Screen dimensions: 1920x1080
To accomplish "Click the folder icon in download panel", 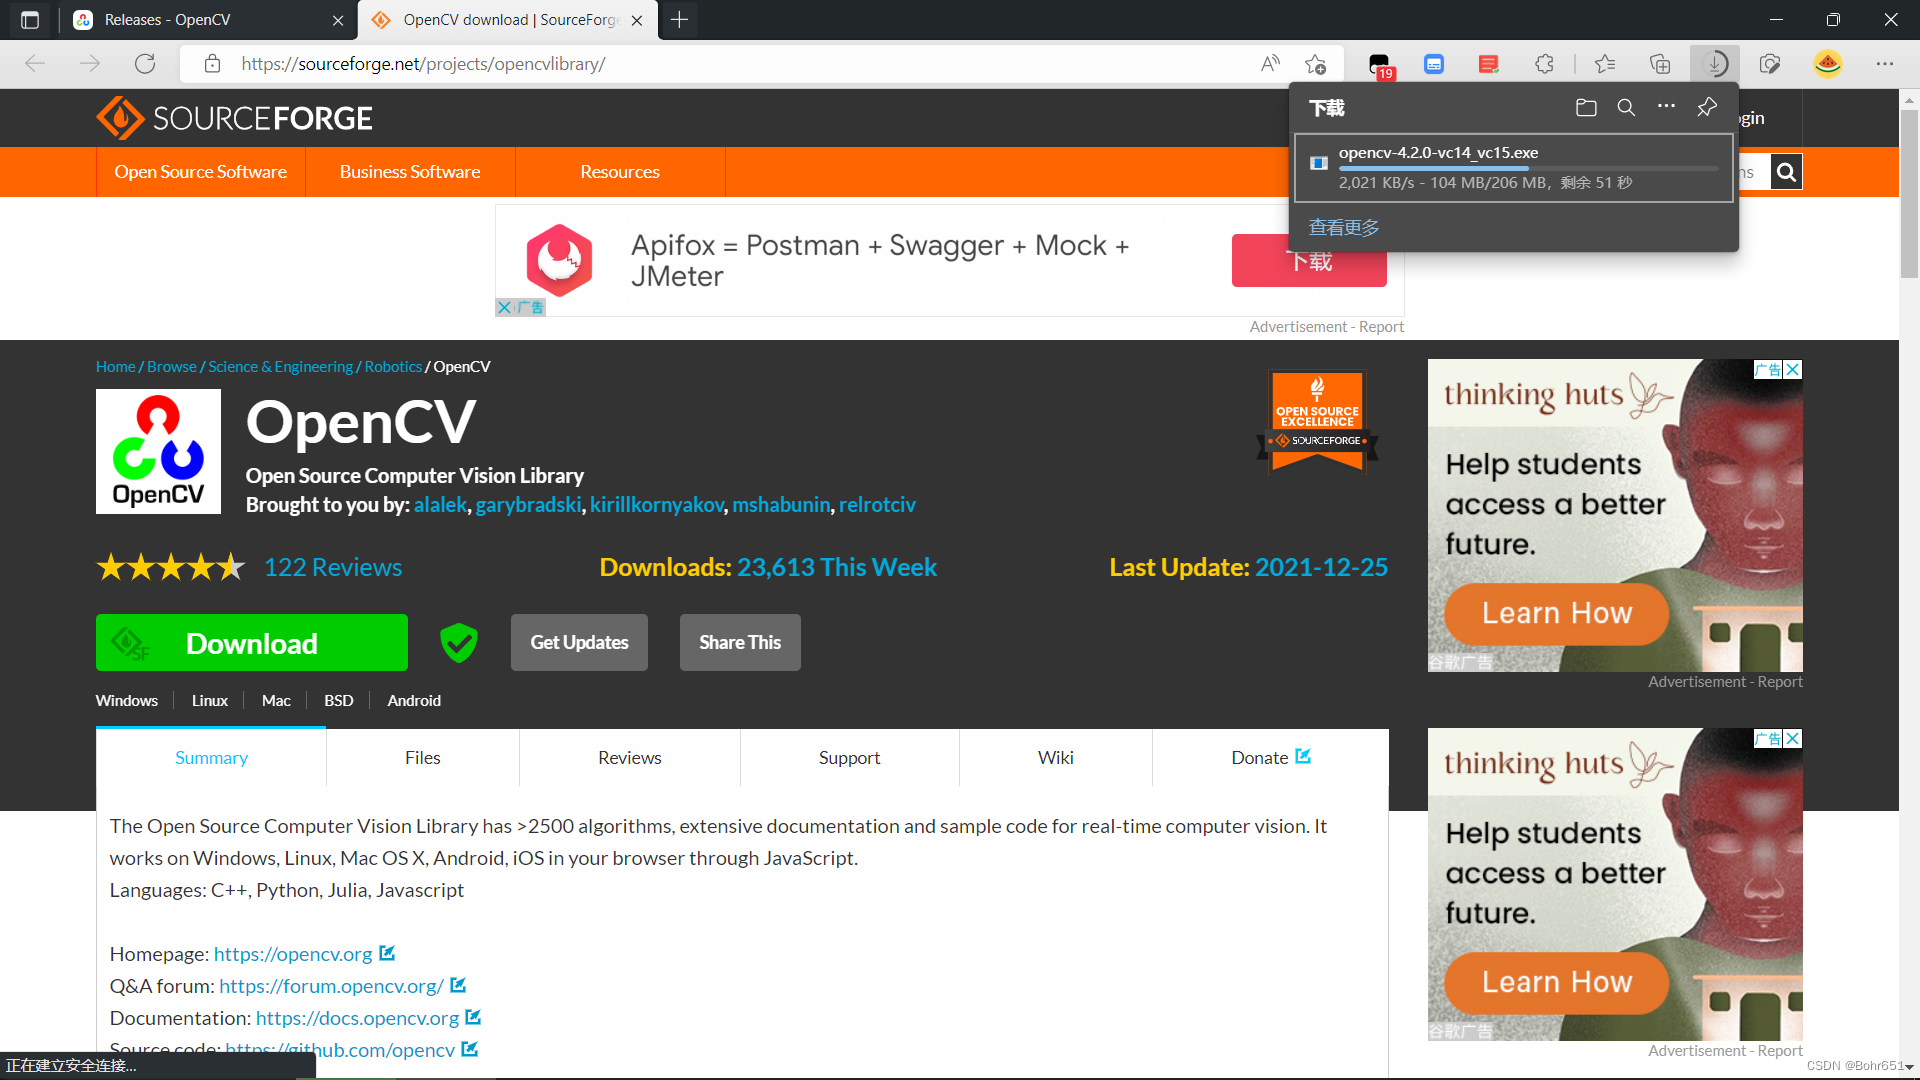I will (x=1586, y=108).
